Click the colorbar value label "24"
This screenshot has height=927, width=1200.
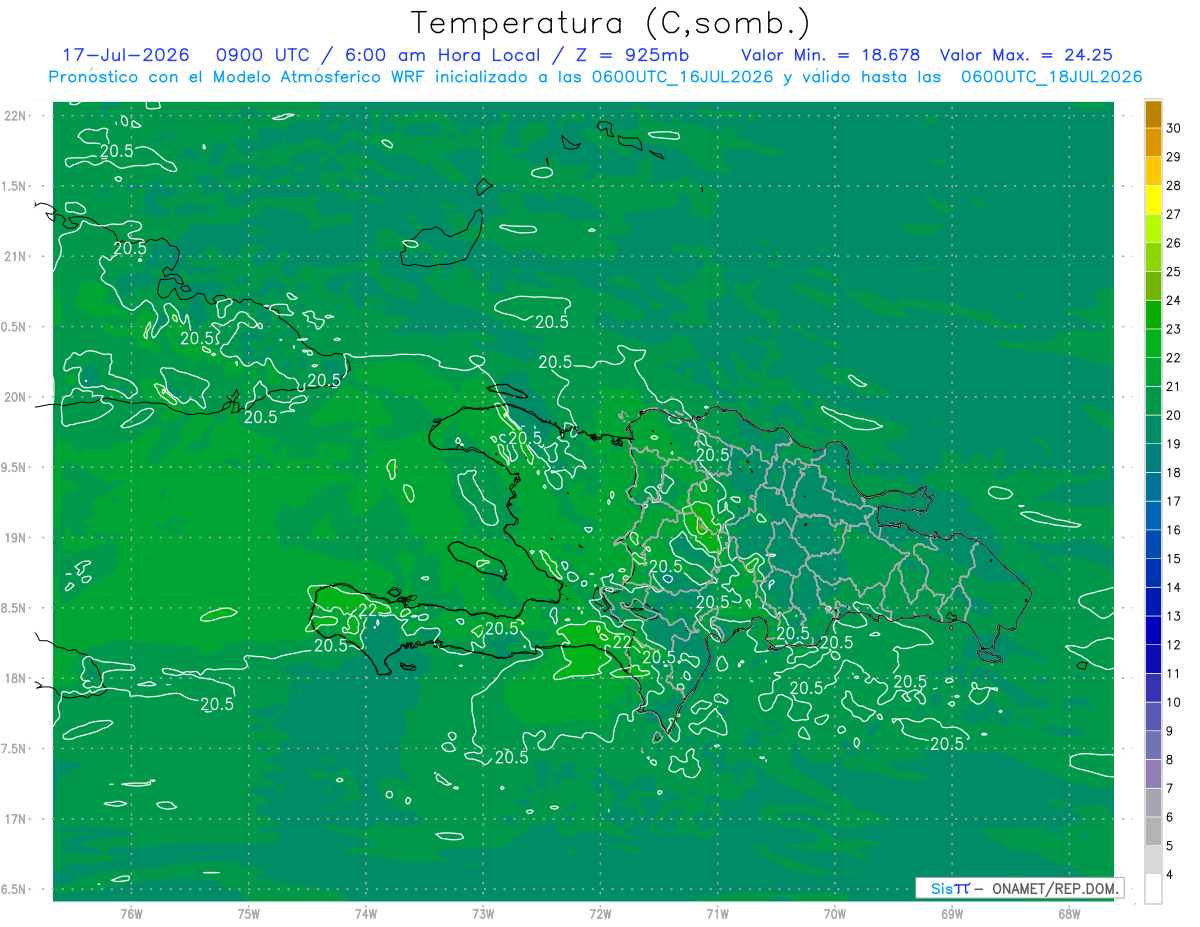[1173, 300]
